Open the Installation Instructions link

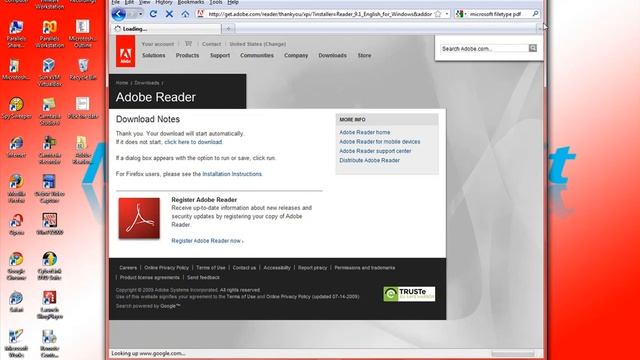pos(232,174)
